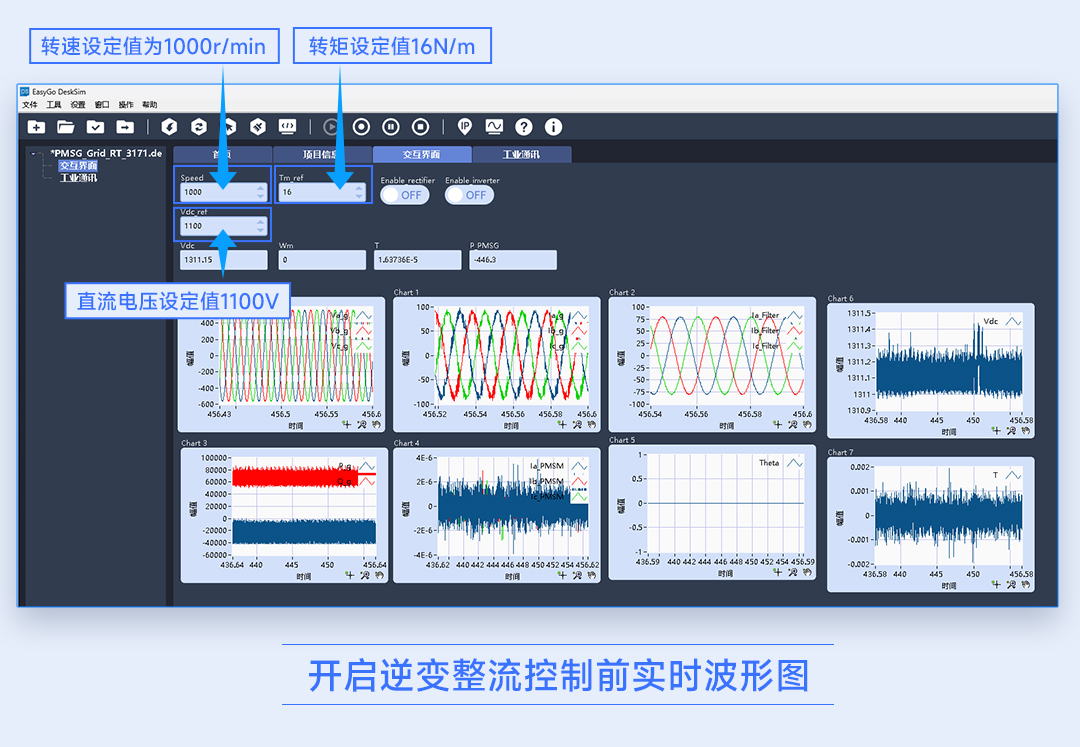Toggle the Enable_rectifier switch
This screenshot has width=1080, height=747.
tap(405, 195)
